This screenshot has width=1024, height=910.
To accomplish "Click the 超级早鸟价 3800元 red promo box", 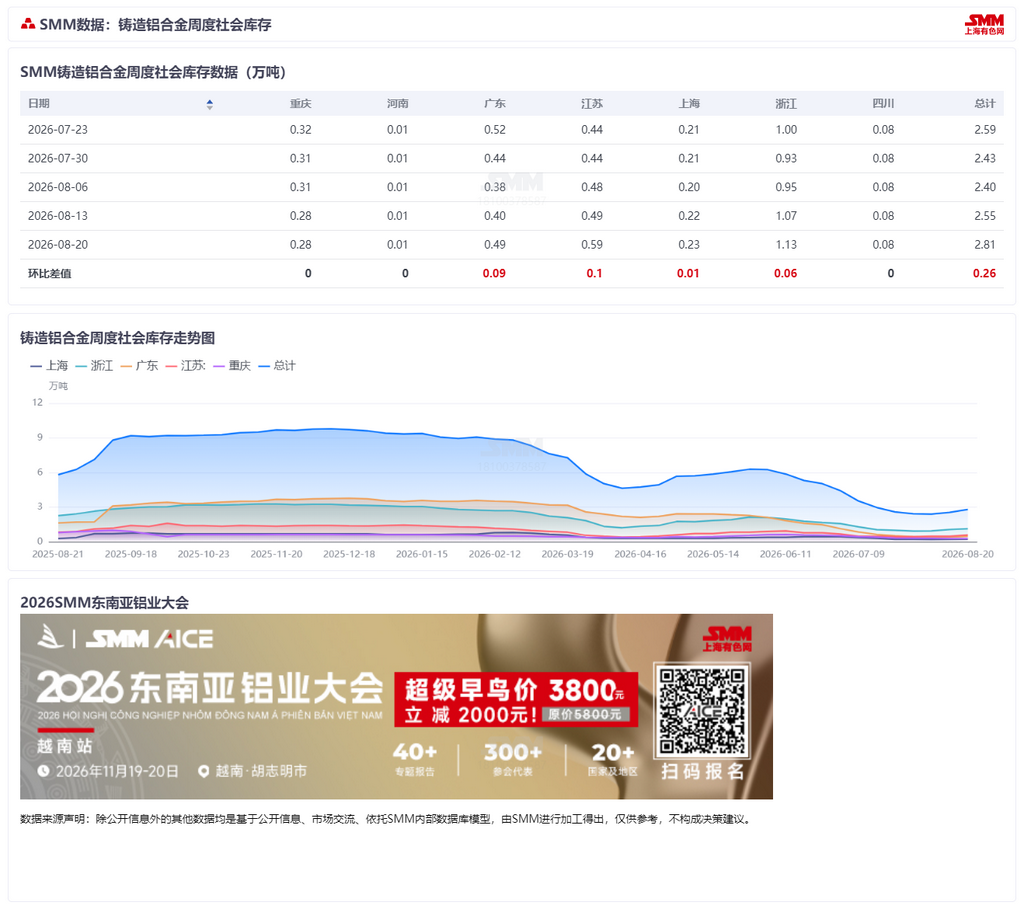I will [x=516, y=699].
